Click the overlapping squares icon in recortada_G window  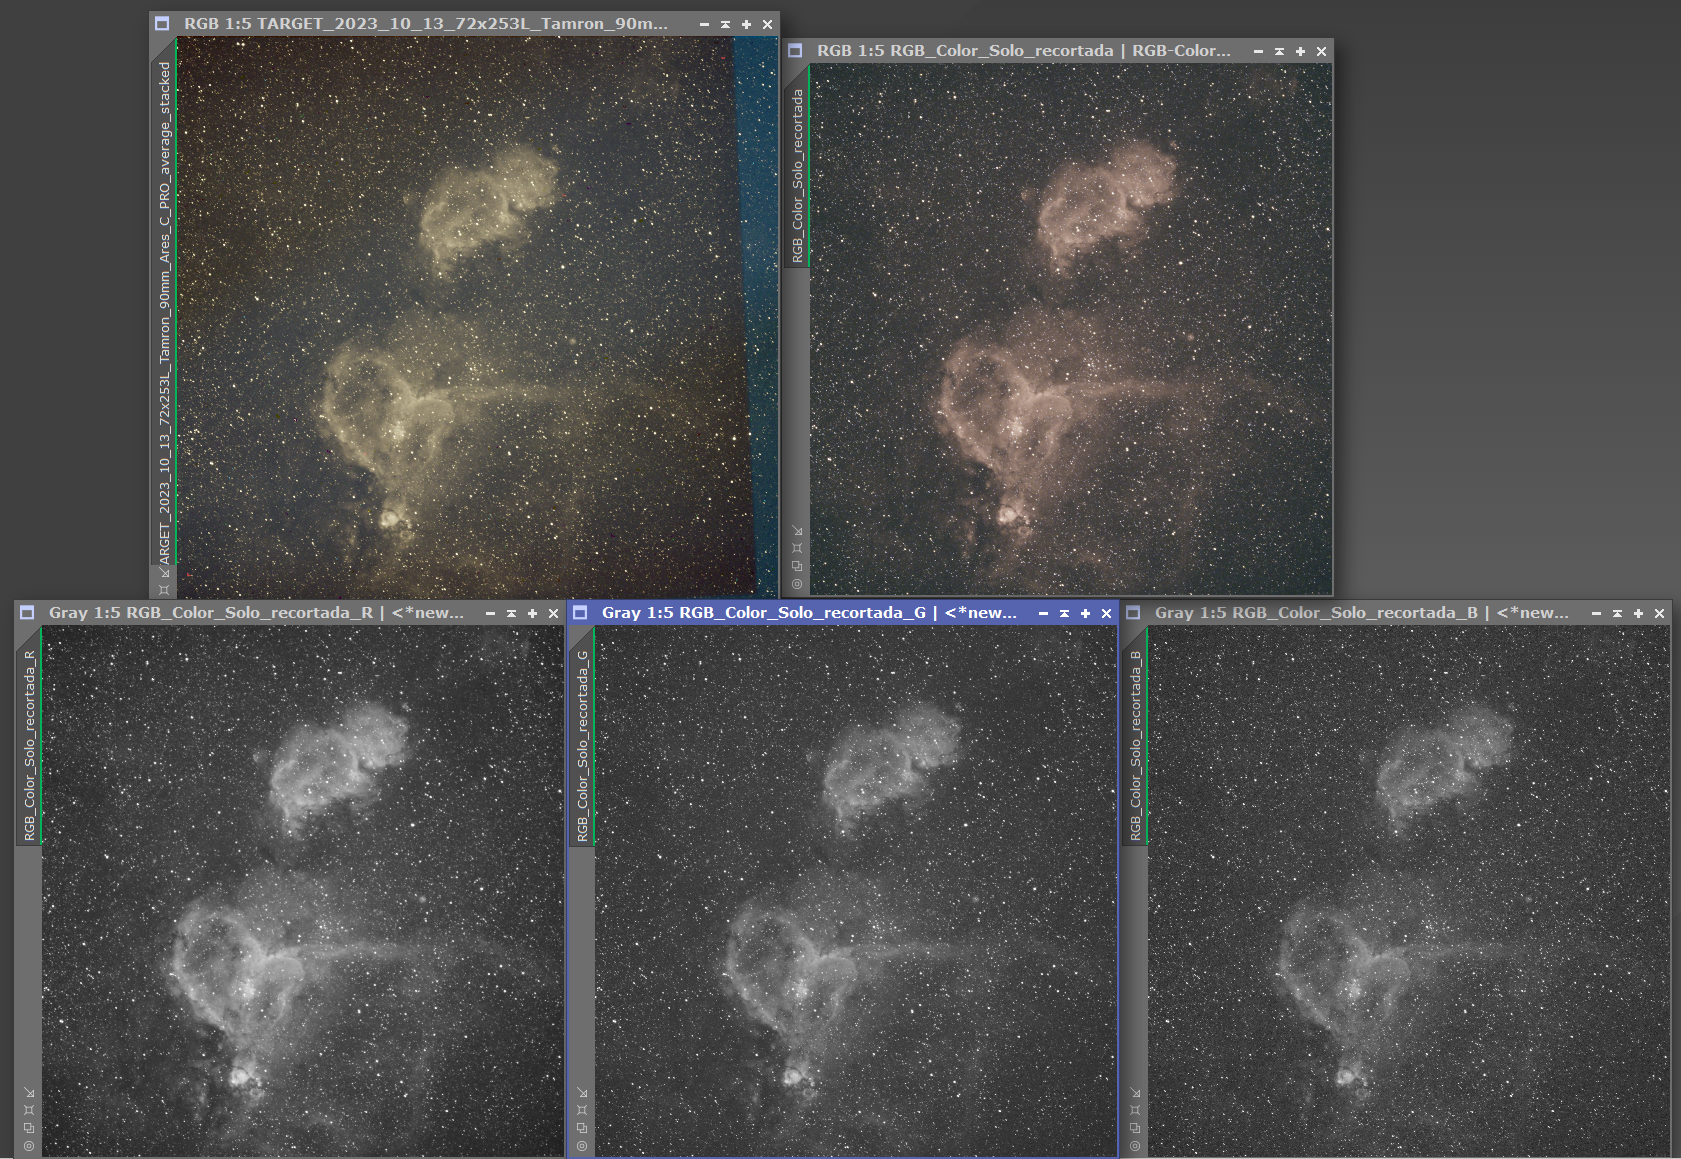582,1128
